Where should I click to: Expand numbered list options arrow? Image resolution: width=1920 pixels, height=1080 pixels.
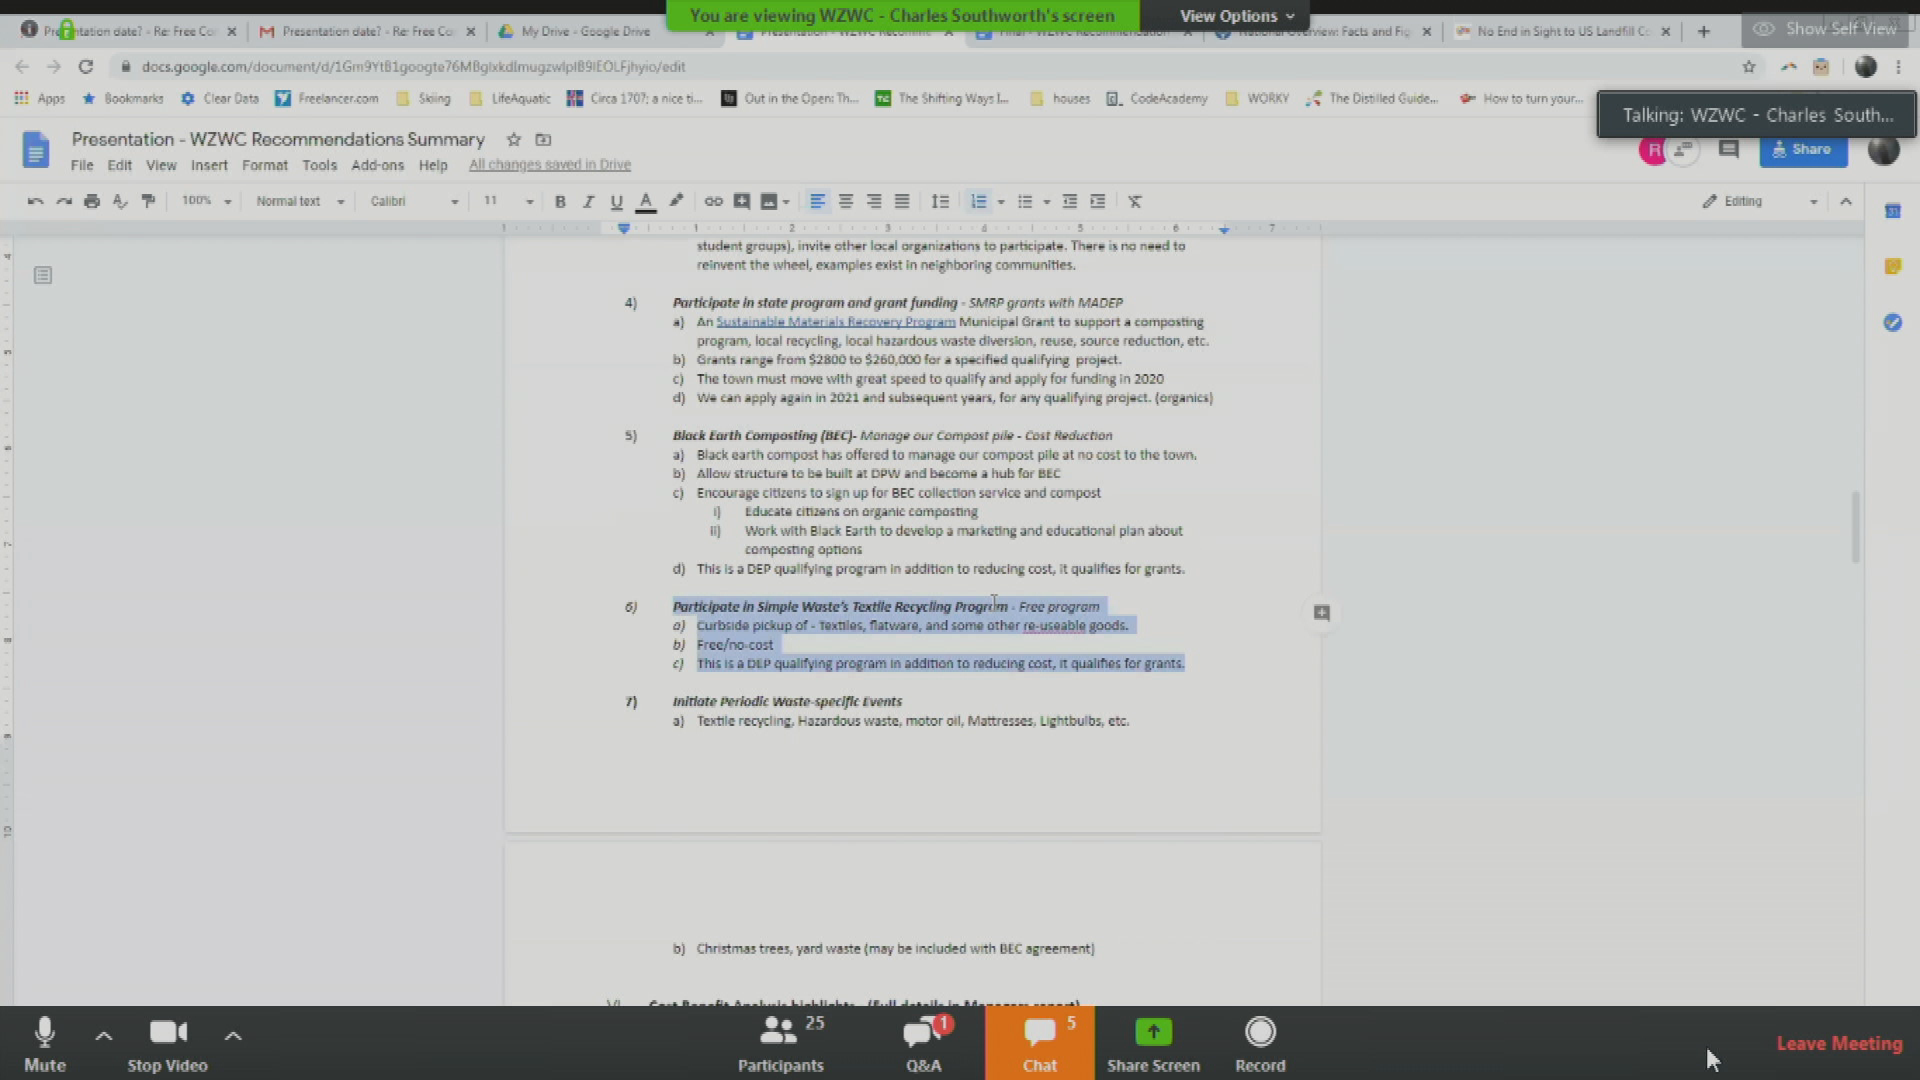click(x=1001, y=202)
